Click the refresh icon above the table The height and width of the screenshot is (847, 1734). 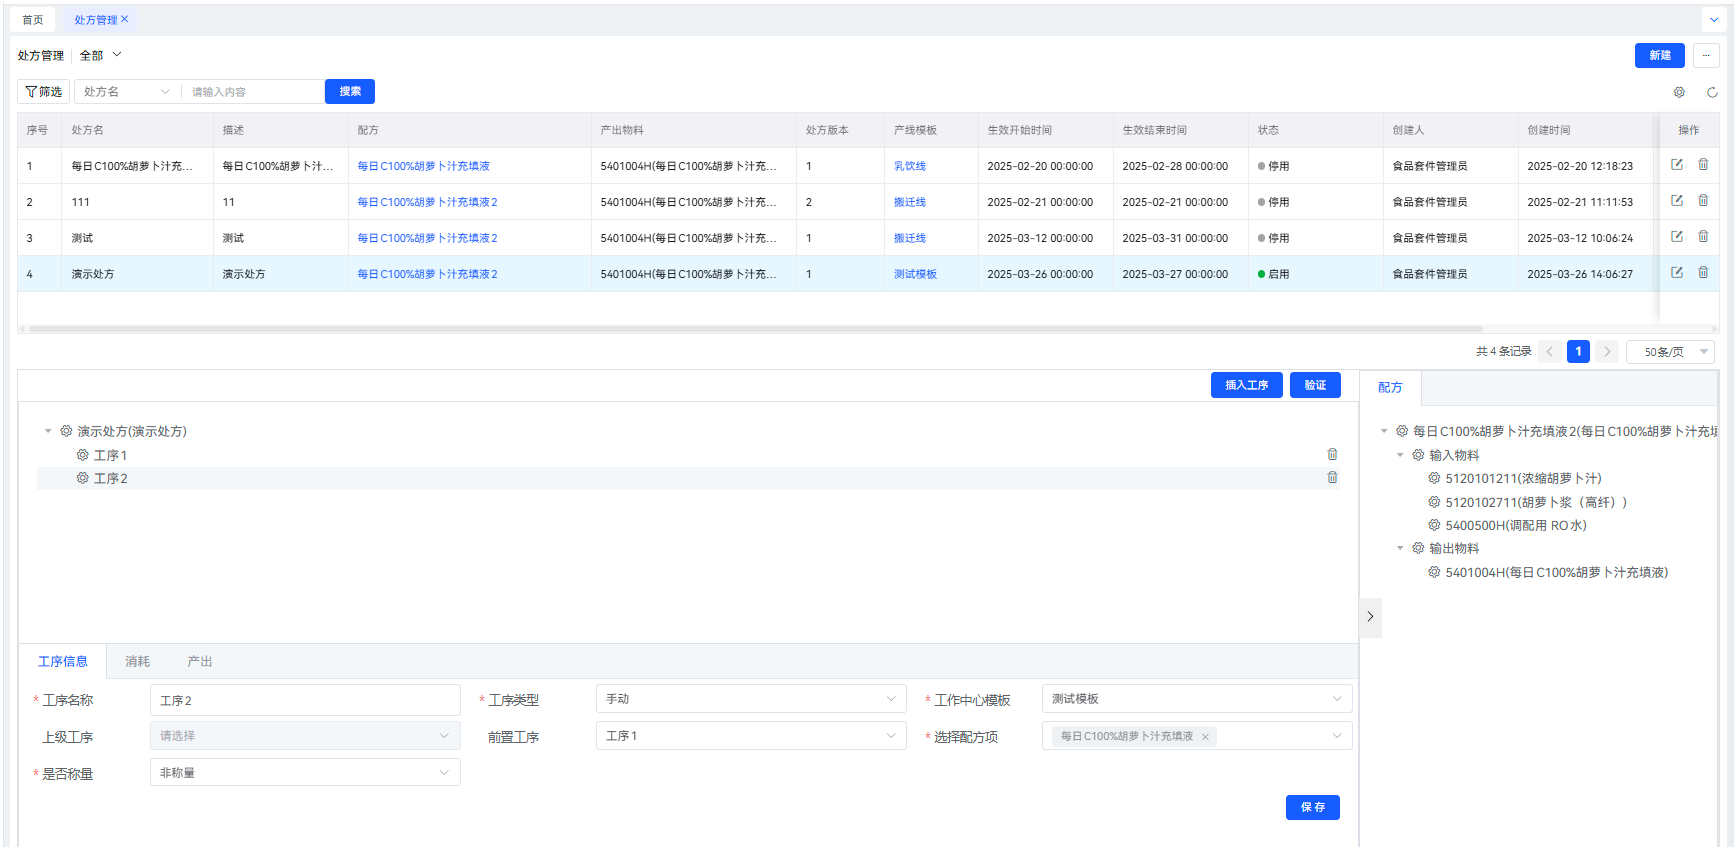pyautogui.click(x=1712, y=92)
